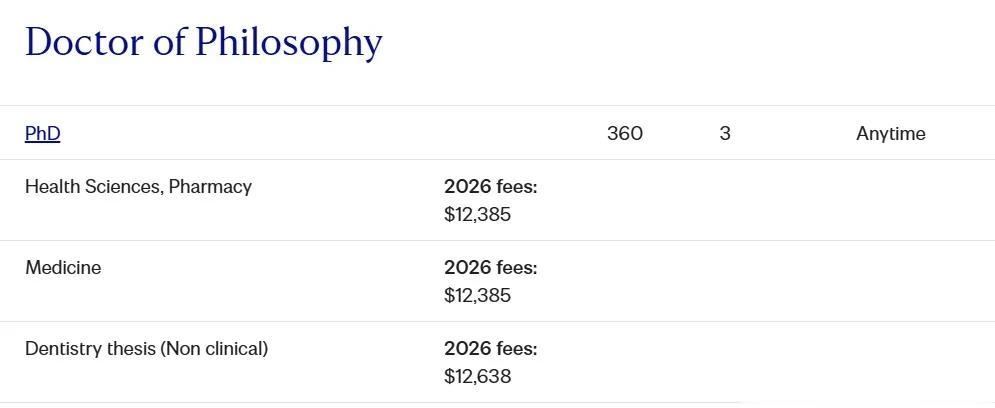This screenshot has width=995, height=408.
Task: Click the word Doctor in the heading
Action: [83, 42]
